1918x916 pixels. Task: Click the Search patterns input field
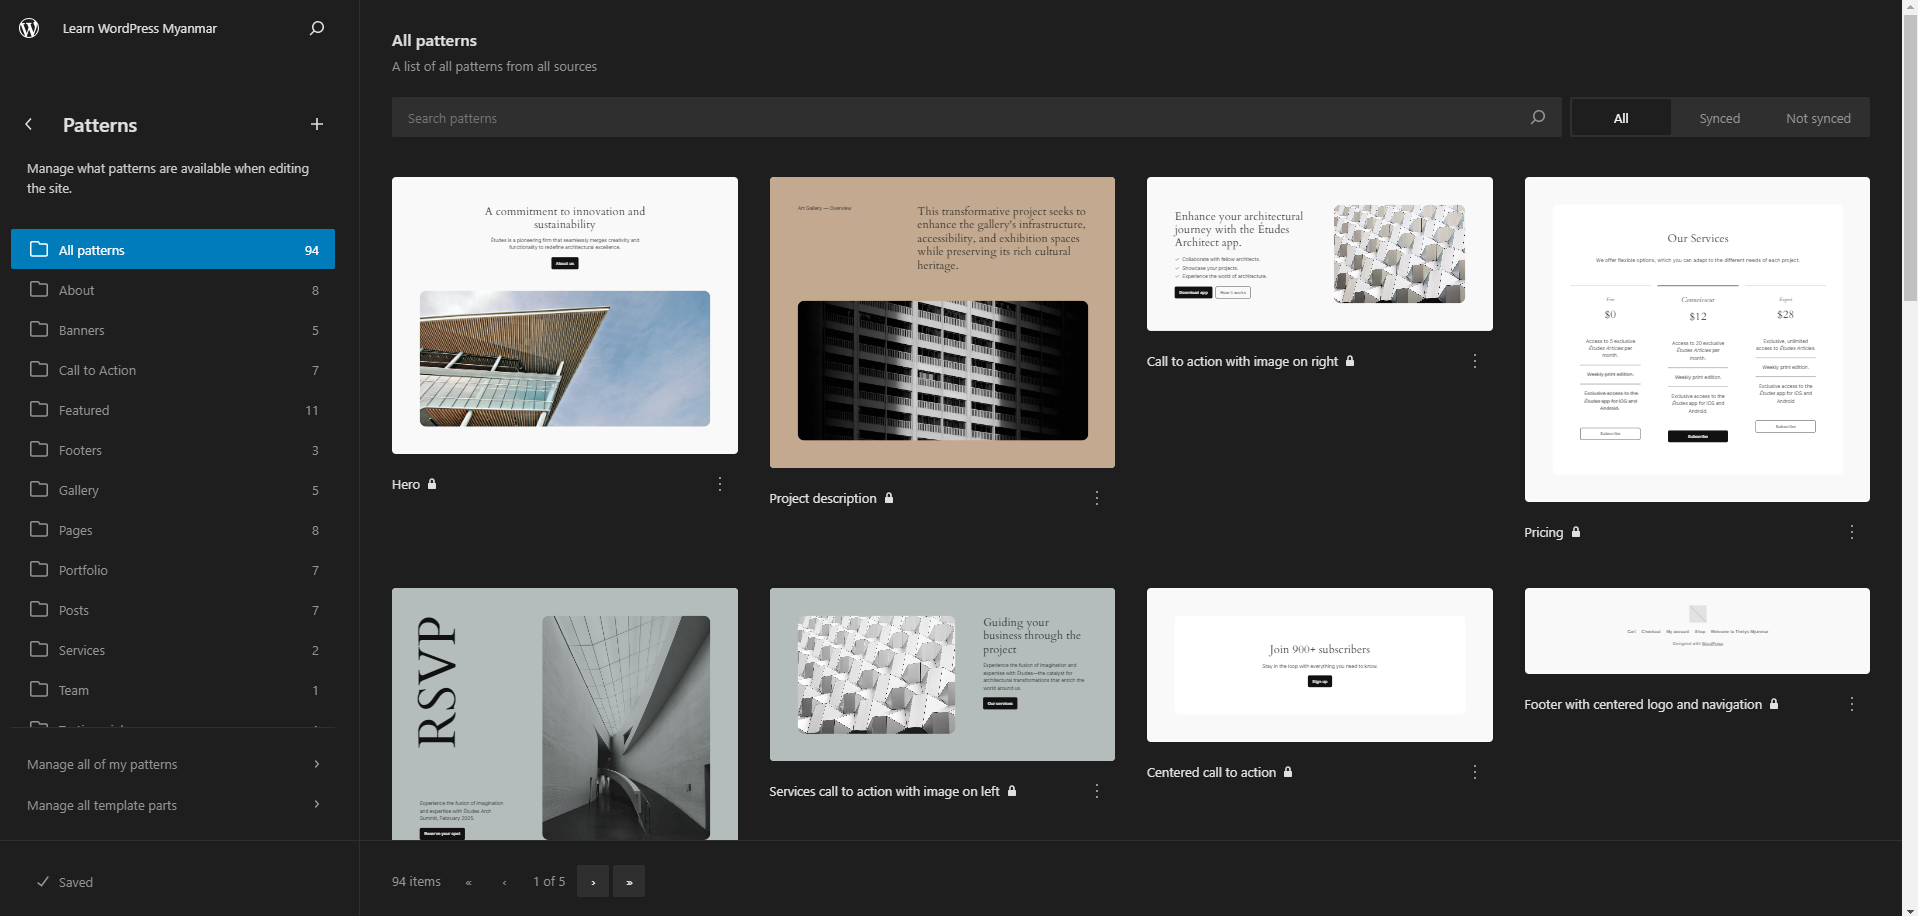[x=960, y=118]
